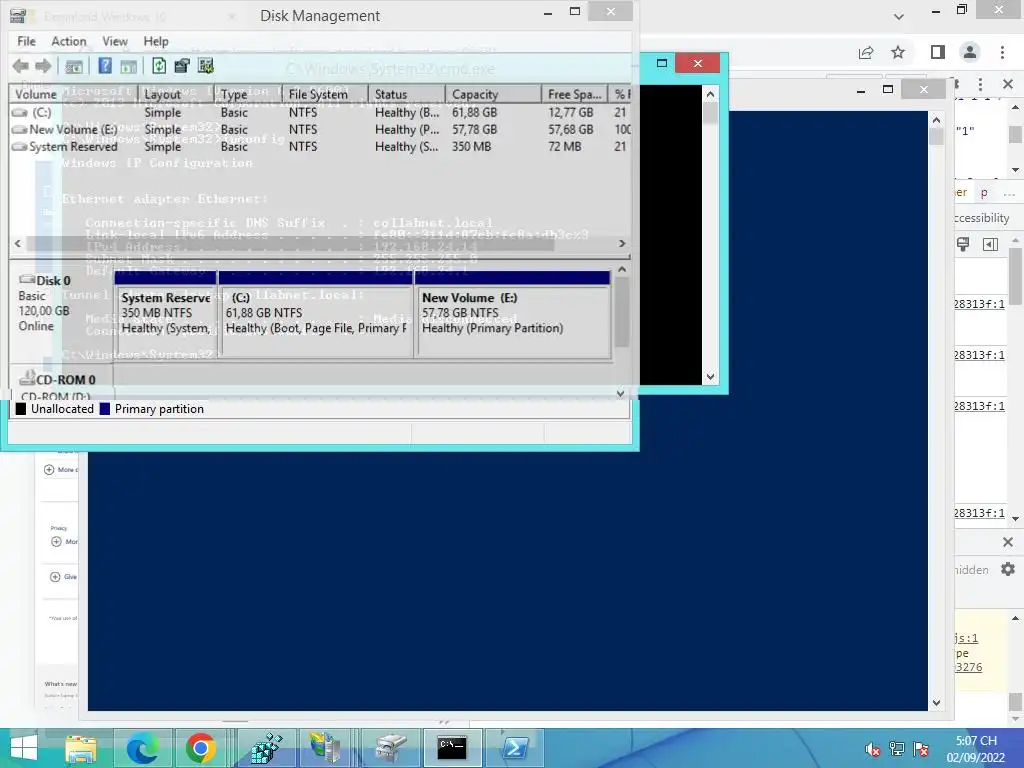Viewport: 1024px width, 768px height.
Task: Click the green Refresh toolbar icon
Action: 159,66
